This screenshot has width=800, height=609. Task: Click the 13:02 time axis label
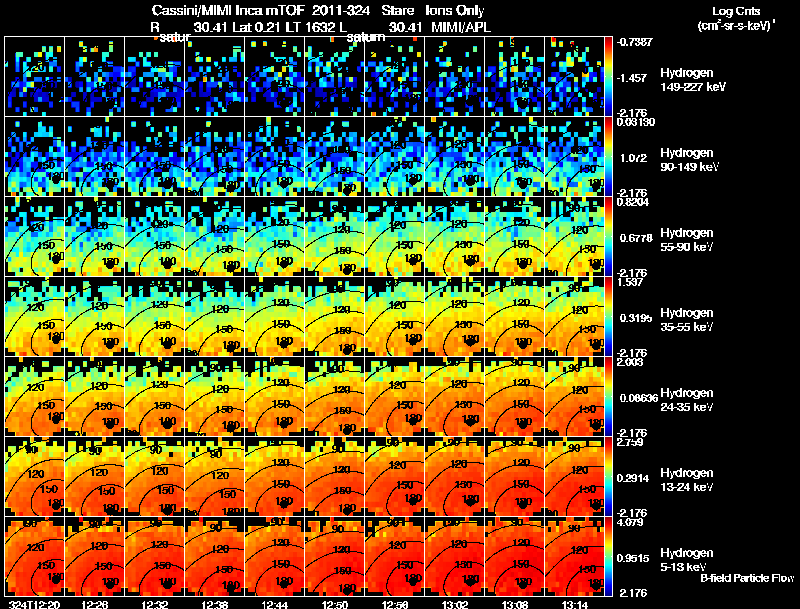tap(455, 604)
